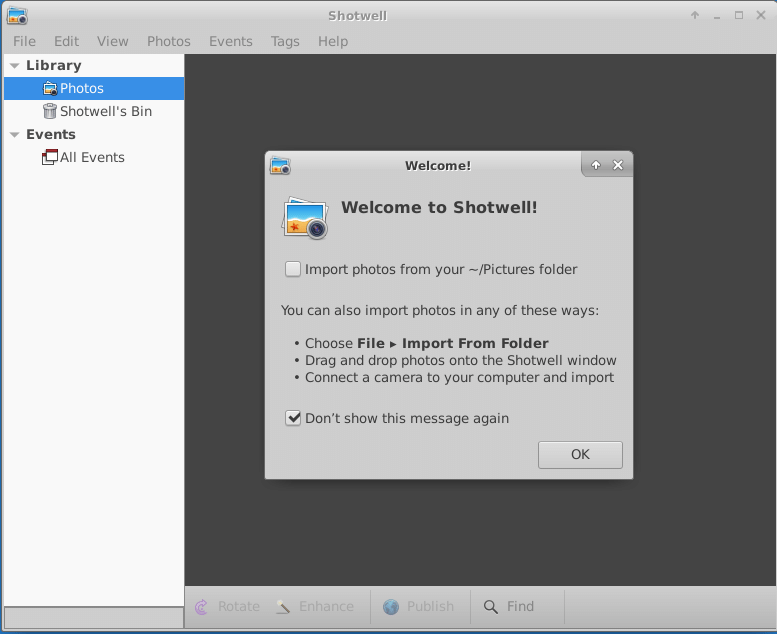Viewport: 777px width, 634px height.
Task: Enable Import photos from ~/Pictures folder
Action: [x=293, y=269]
